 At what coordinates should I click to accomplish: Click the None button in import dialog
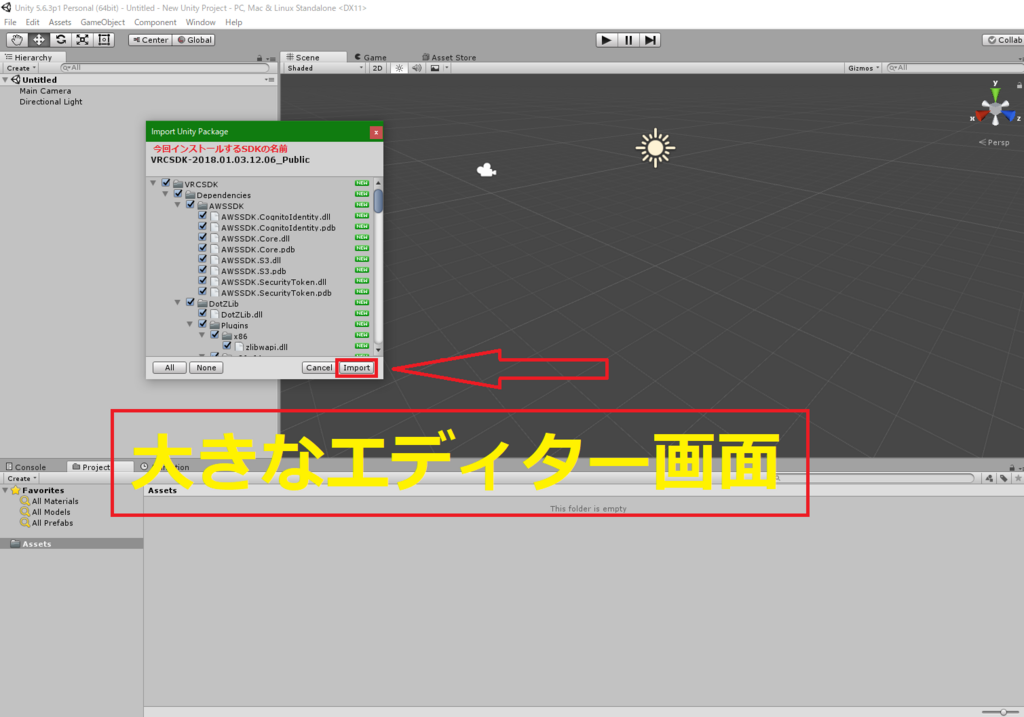206,368
